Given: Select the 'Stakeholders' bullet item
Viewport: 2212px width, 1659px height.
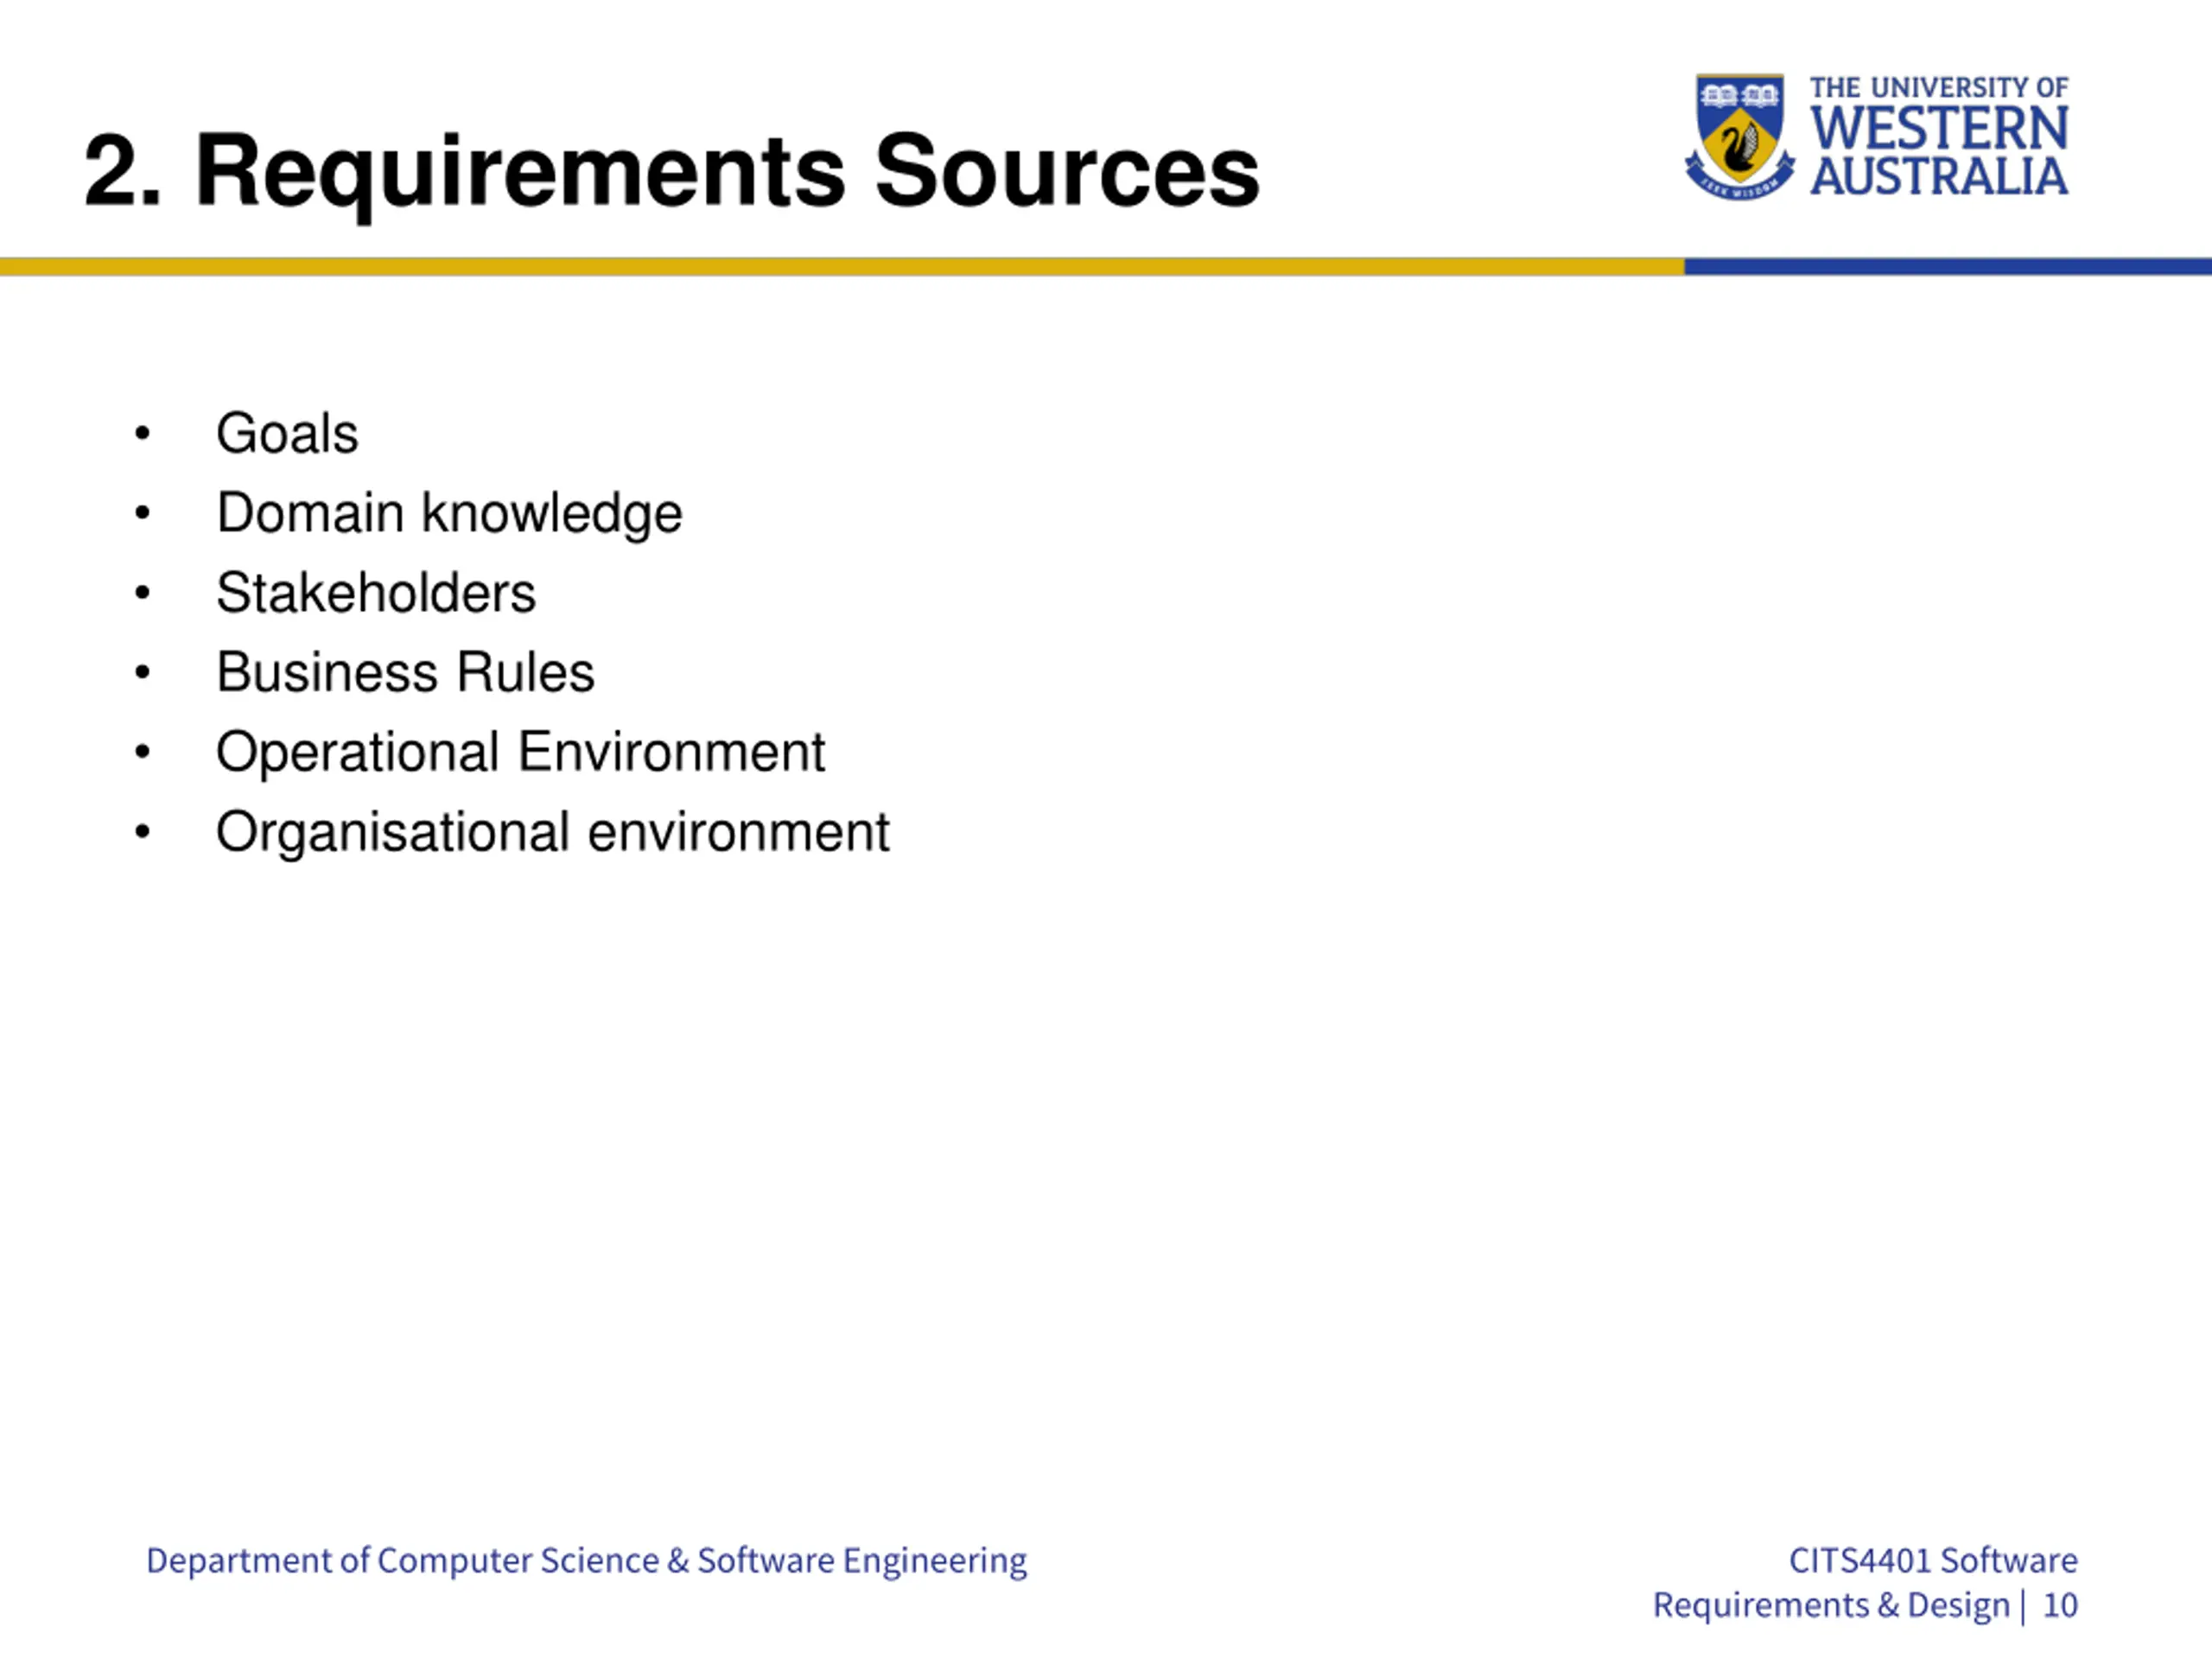Looking at the screenshot, I should [376, 593].
